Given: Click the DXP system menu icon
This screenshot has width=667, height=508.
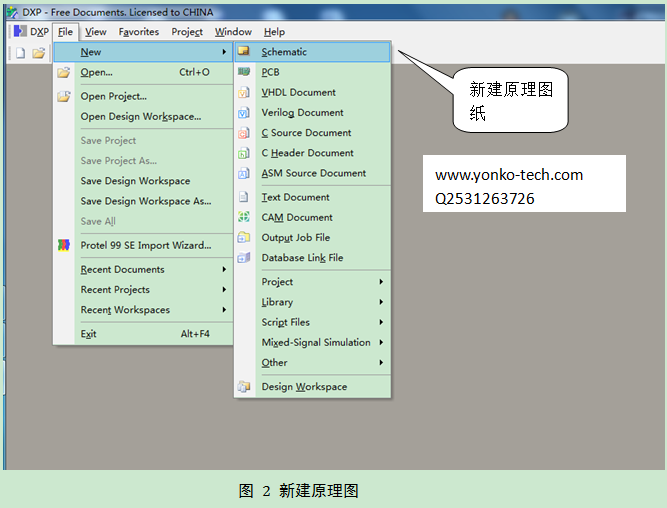Looking at the screenshot, I should (x=20, y=31).
